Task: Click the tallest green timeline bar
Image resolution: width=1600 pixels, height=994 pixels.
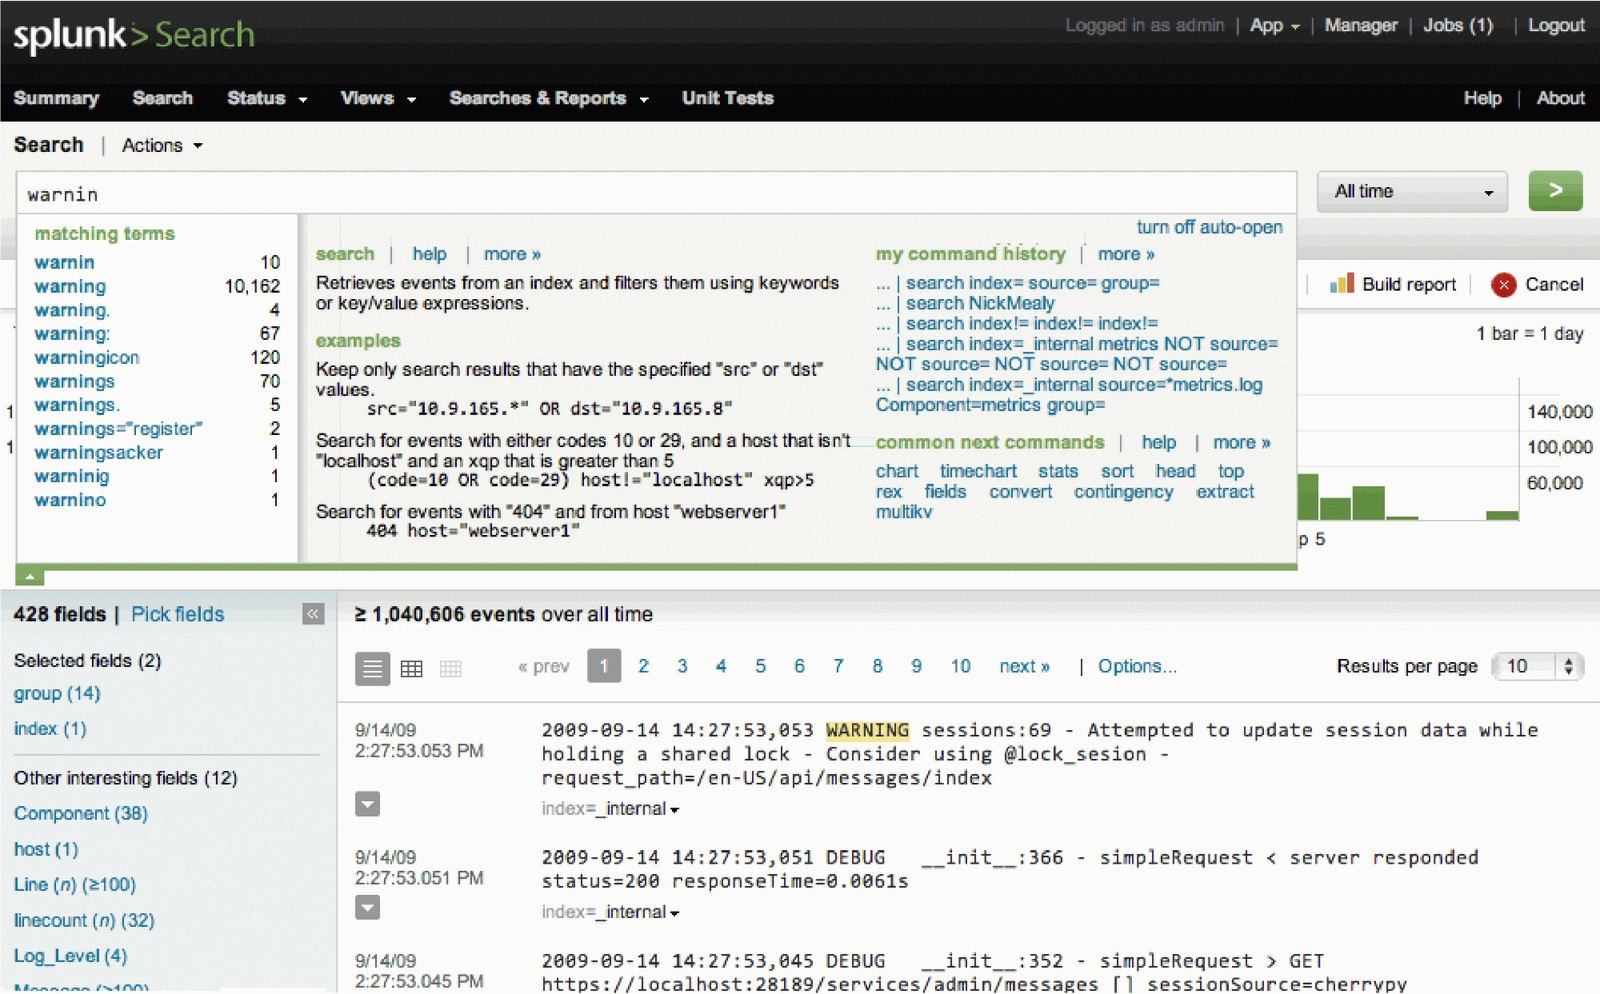Action: tap(1307, 496)
